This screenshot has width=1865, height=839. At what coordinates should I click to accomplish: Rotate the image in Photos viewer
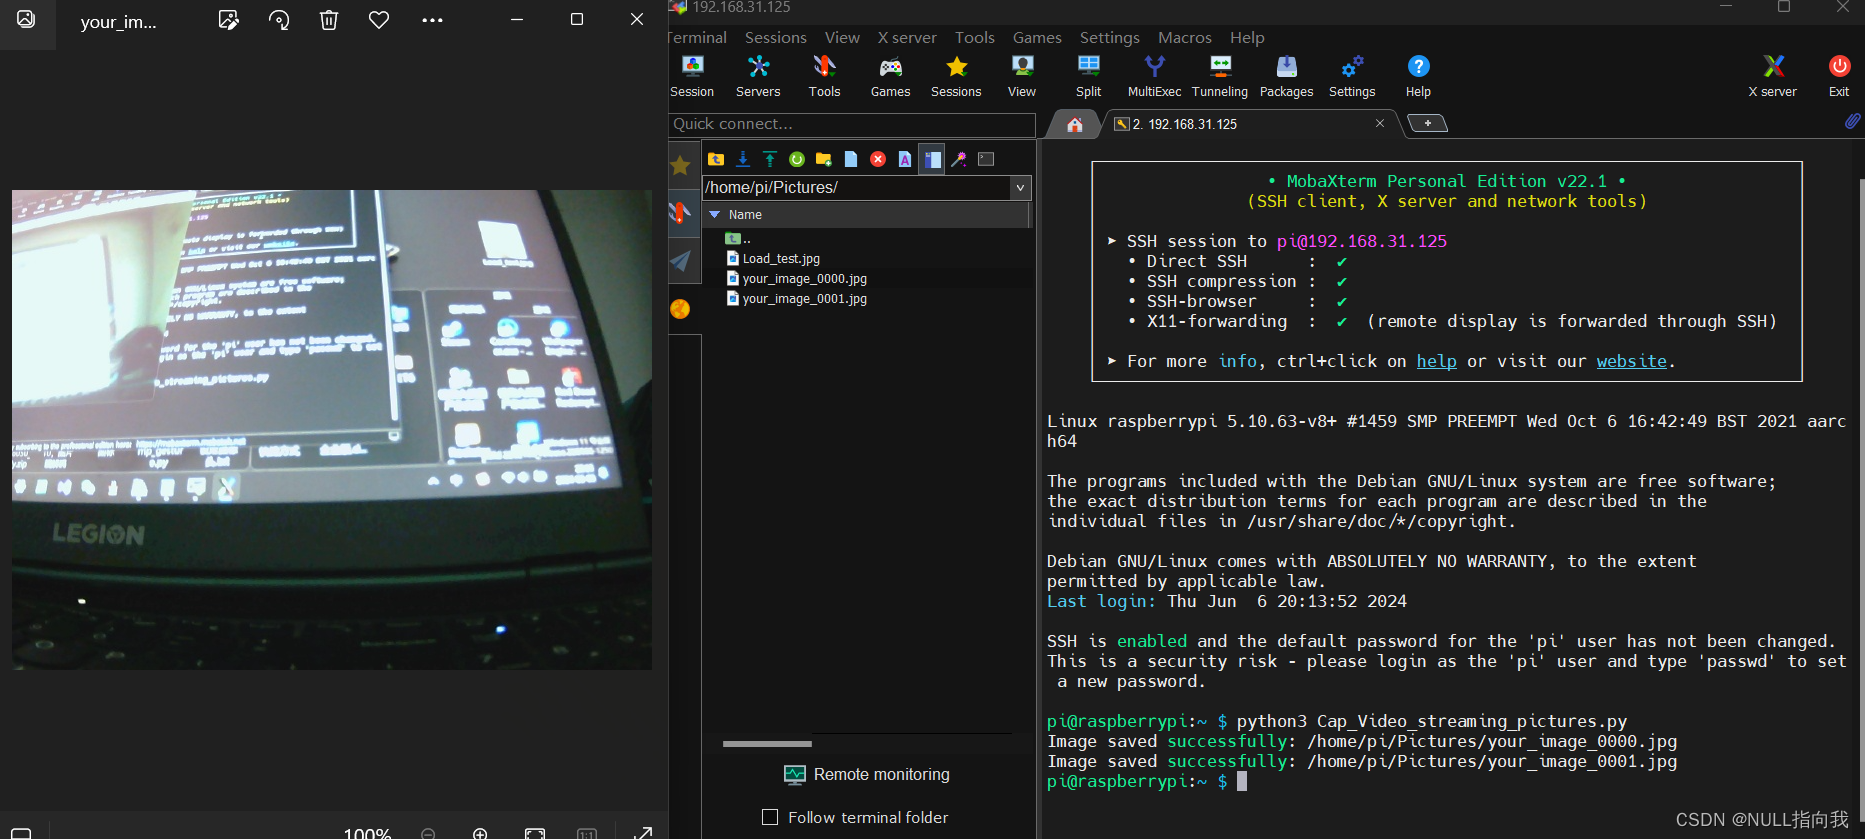coord(279,20)
